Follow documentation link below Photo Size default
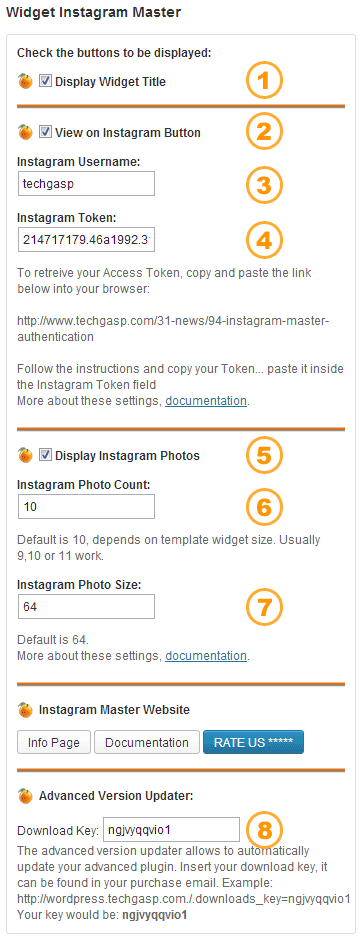The height and width of the screenshot is (937, 362). [x=206, y=656]
